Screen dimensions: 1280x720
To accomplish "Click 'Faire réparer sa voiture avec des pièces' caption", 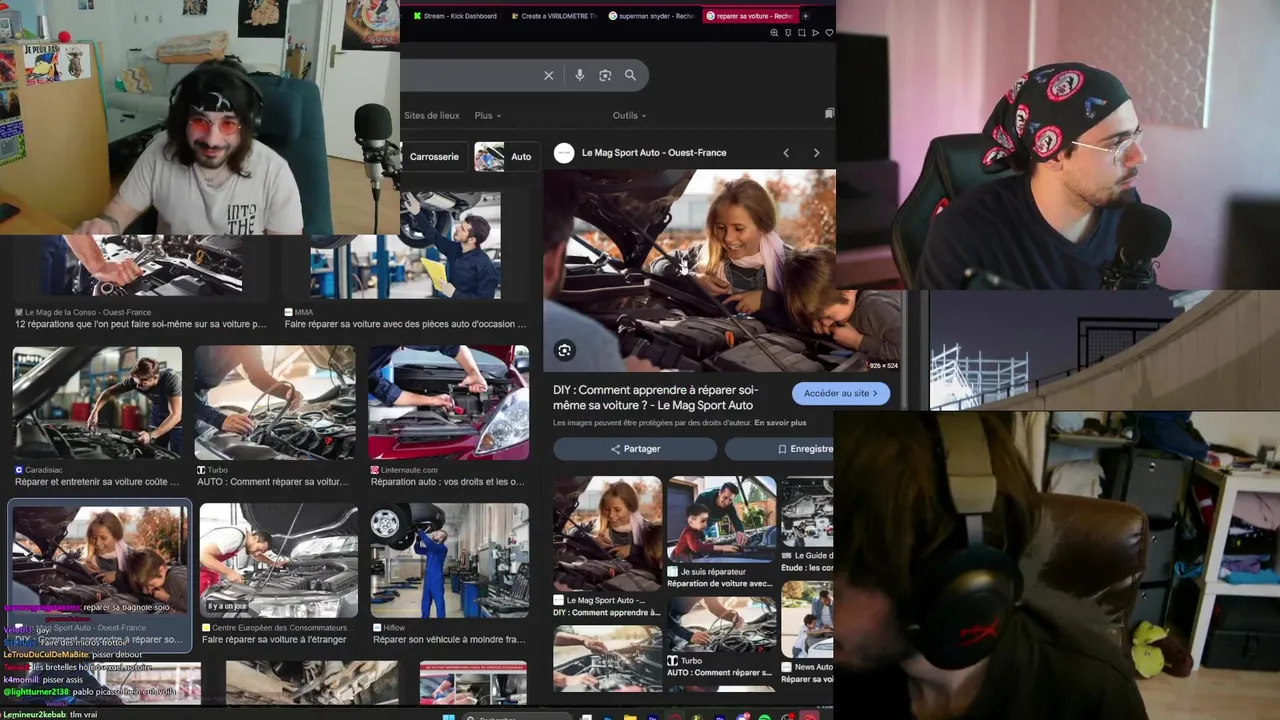I will (405, 324).
